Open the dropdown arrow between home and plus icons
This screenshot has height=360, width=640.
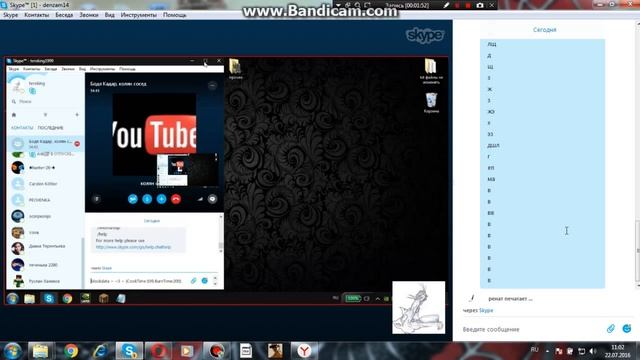coord(45,115)
